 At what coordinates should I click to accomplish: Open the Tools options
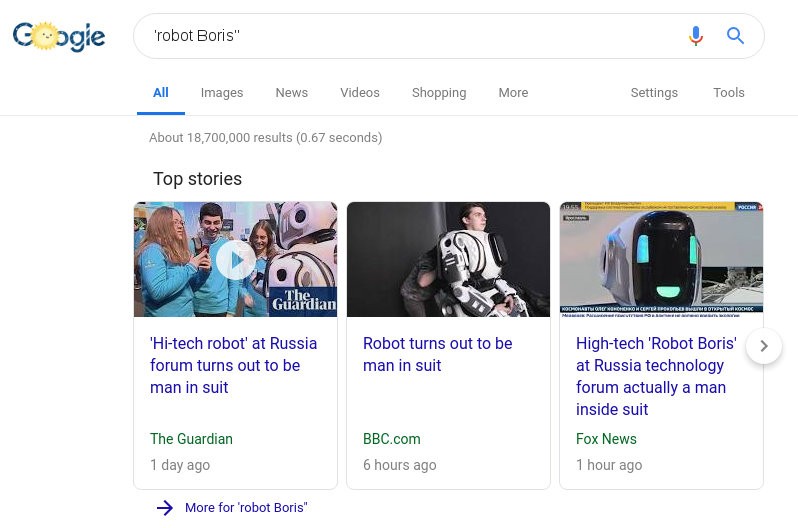(729, 93)
